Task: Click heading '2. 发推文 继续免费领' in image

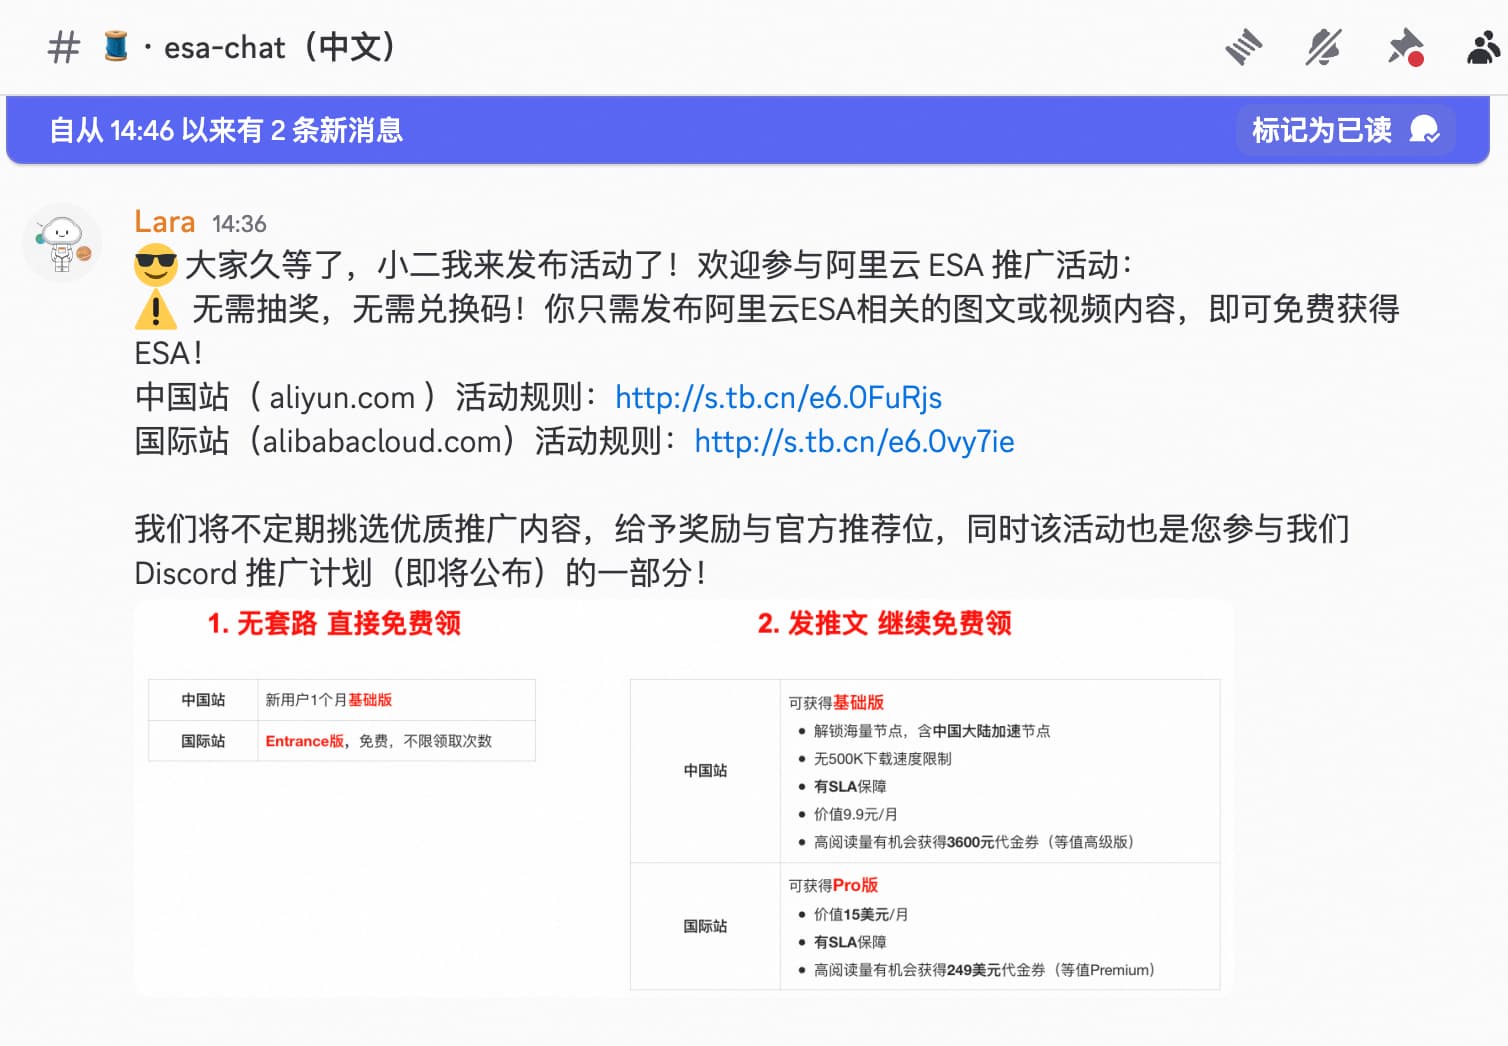Action: pos(884,624)
